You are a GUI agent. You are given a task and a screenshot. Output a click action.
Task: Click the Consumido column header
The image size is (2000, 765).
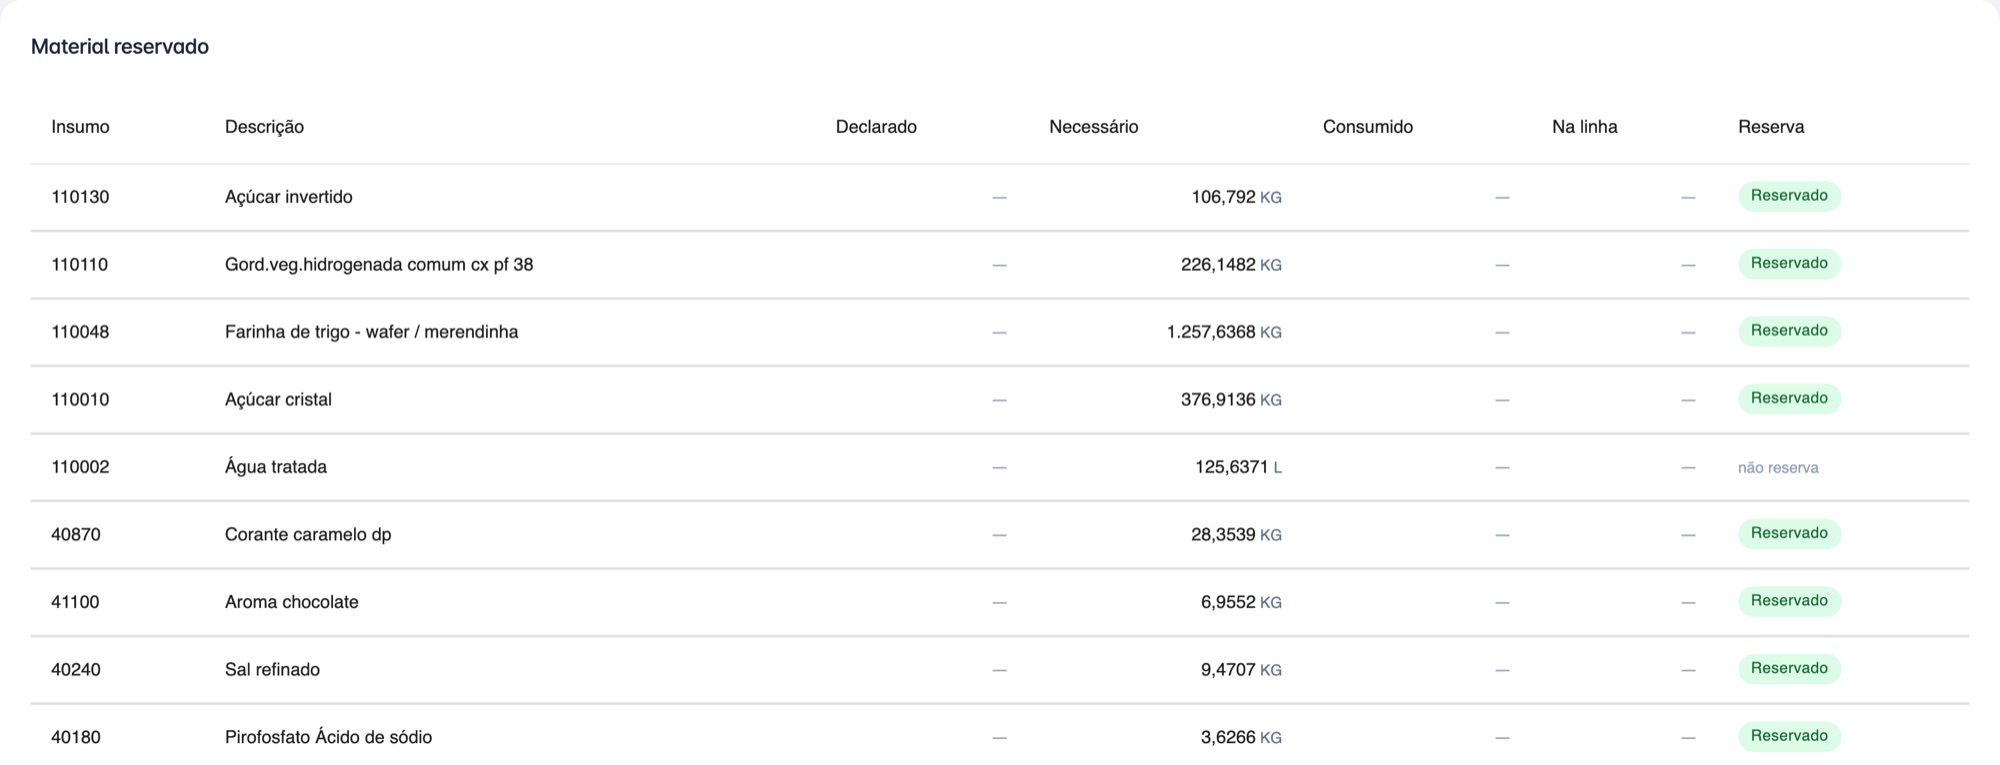(x=1367, y=127)
